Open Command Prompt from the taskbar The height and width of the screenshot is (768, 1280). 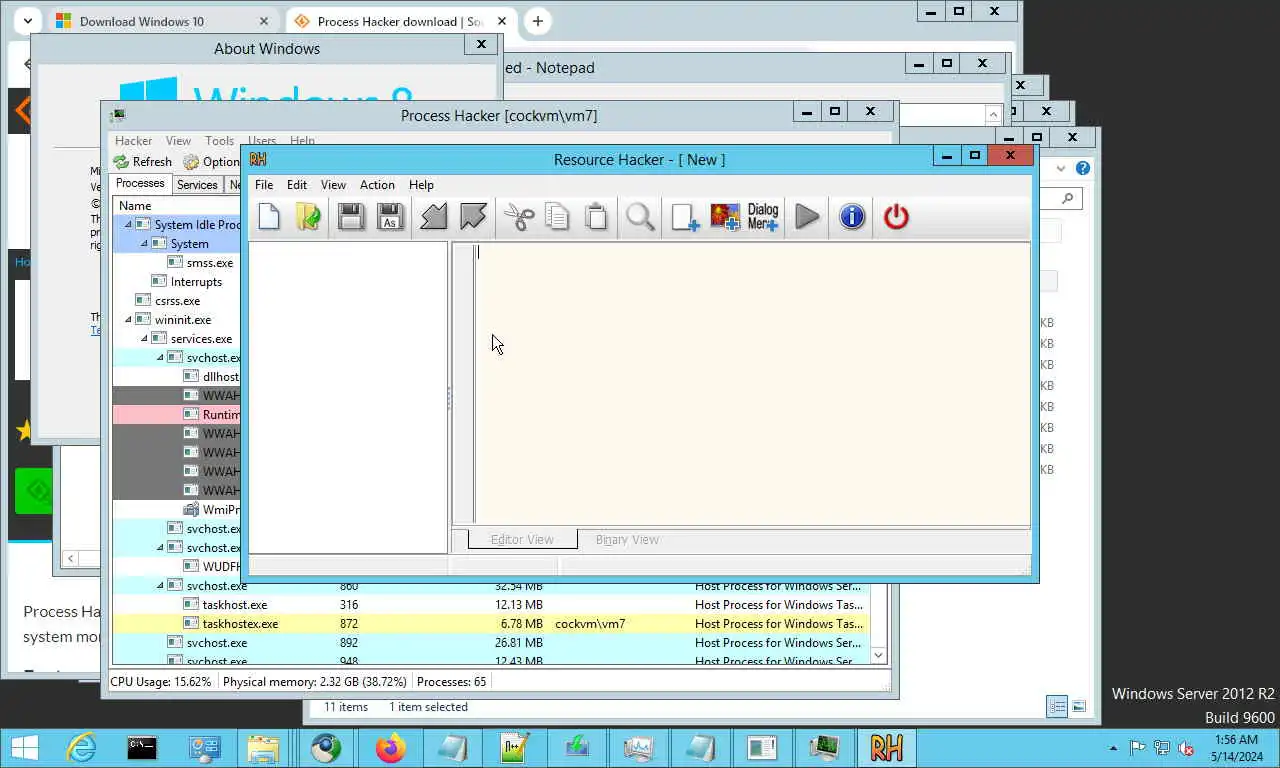[x=142, y=748]
